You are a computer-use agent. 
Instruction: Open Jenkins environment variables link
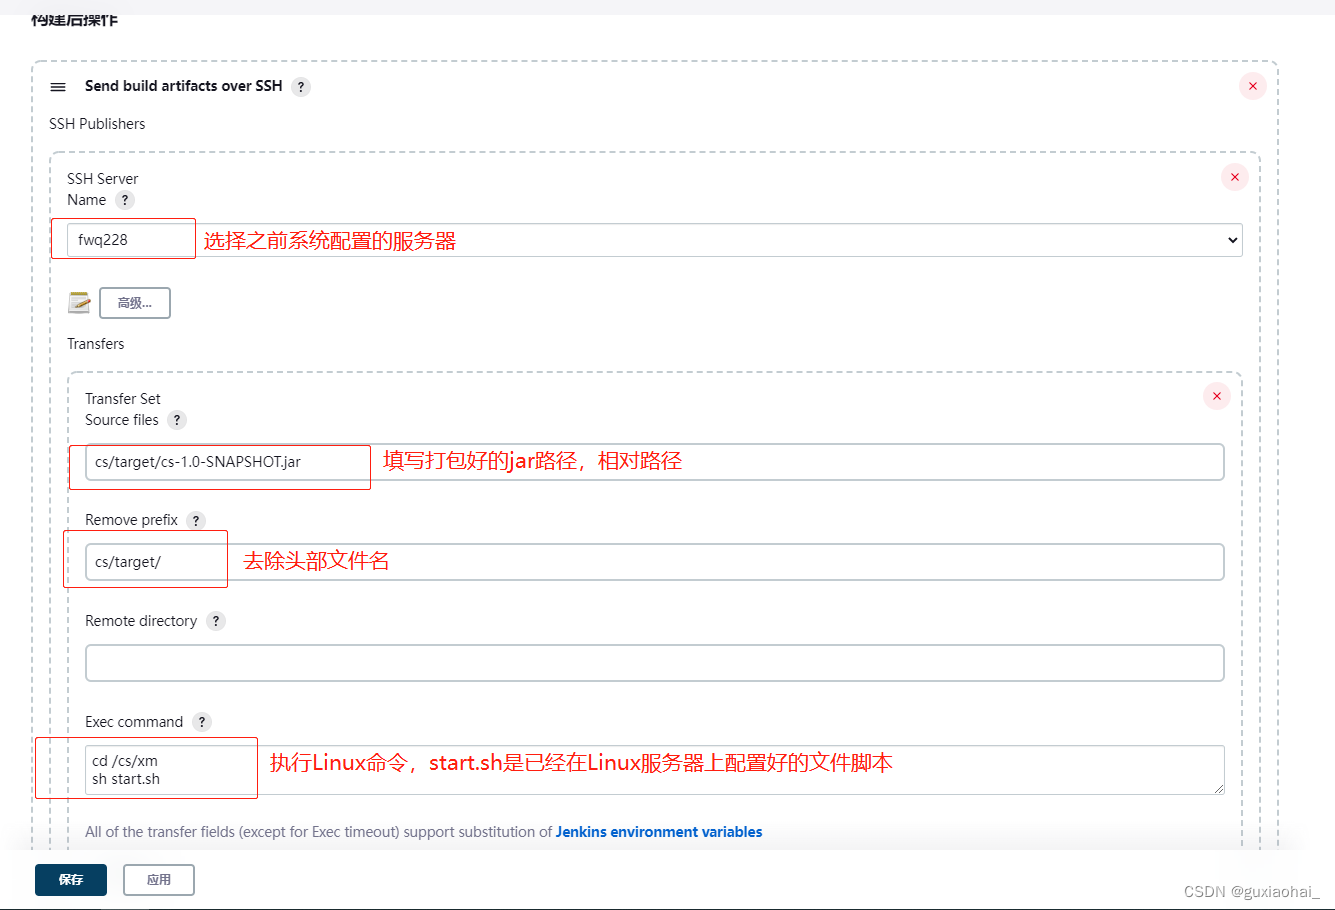[x=659, y=832]
